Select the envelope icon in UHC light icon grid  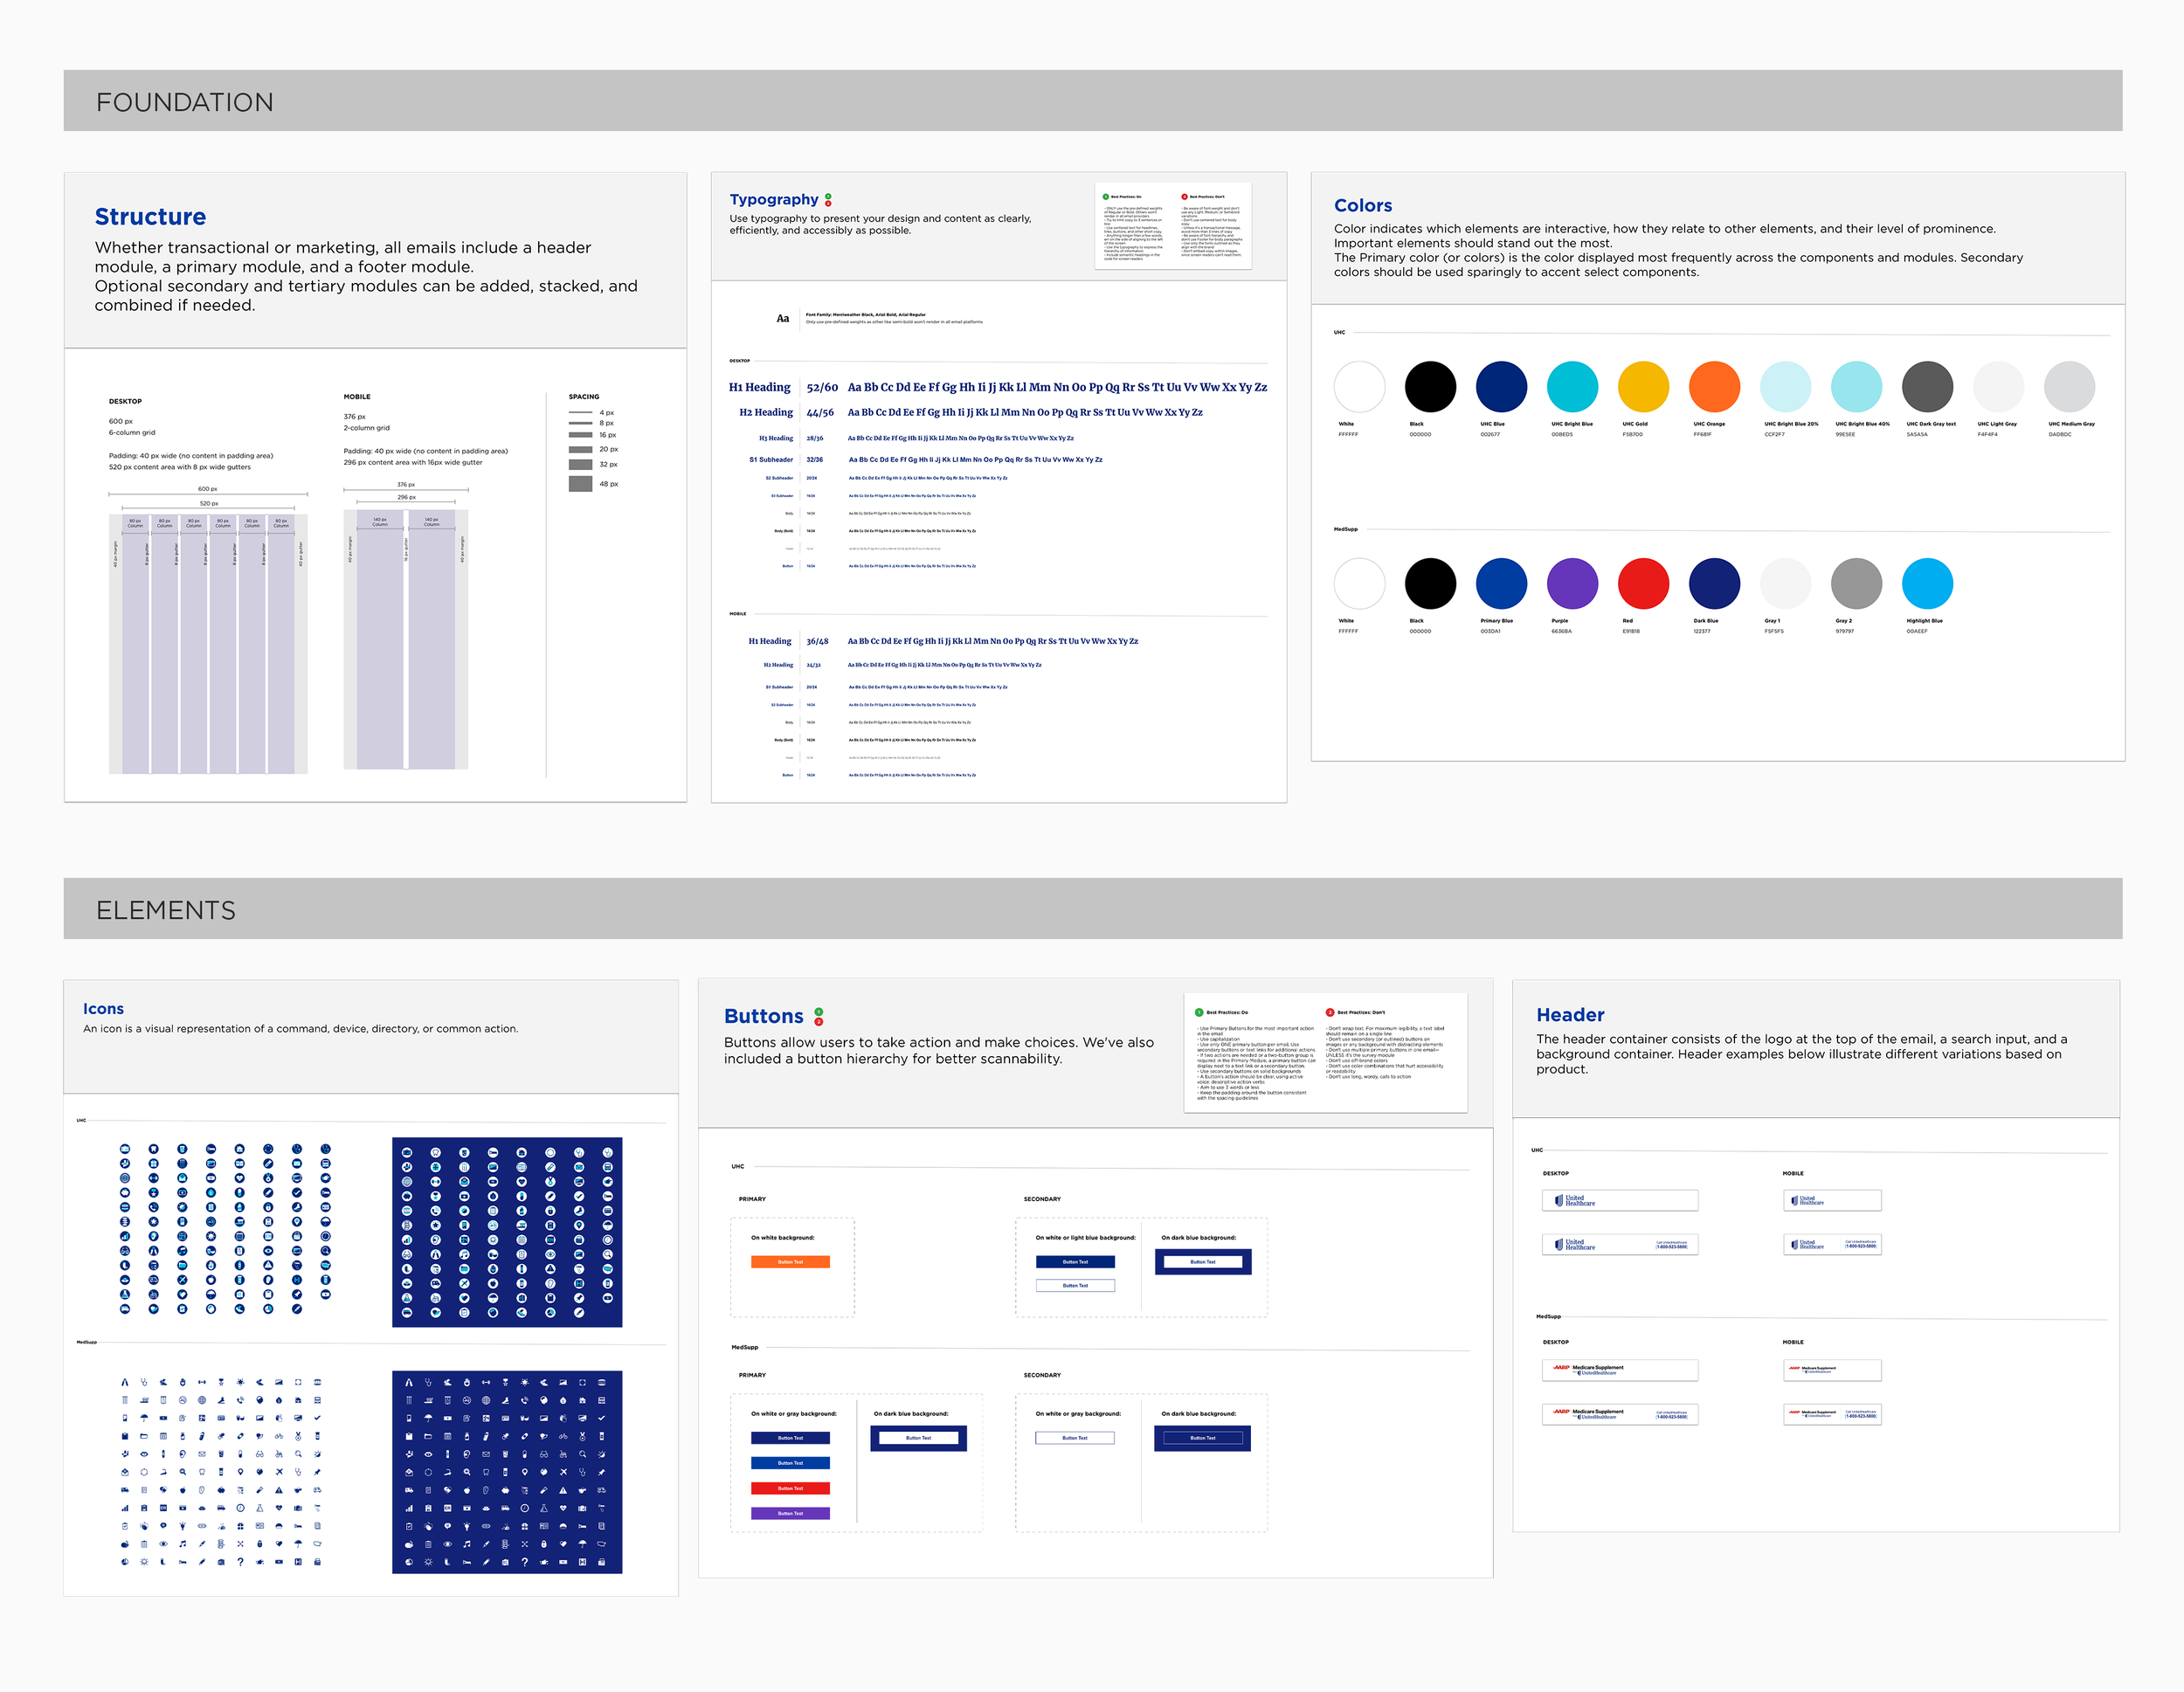[x=297, y=1164]
